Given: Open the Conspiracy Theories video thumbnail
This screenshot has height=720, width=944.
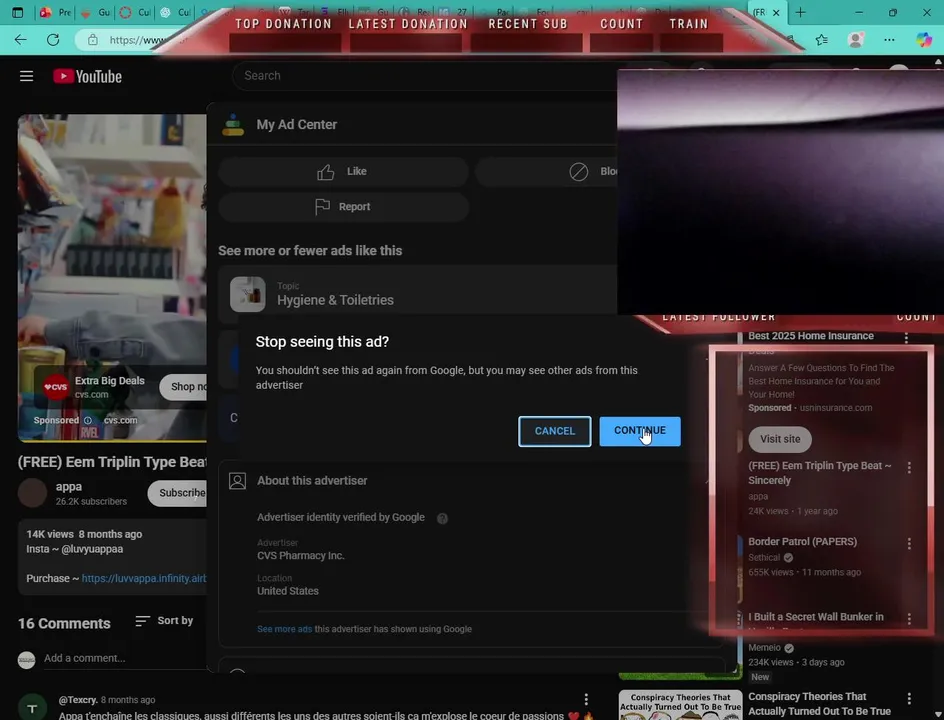Looking at the screenshot, I should (680, 705).
